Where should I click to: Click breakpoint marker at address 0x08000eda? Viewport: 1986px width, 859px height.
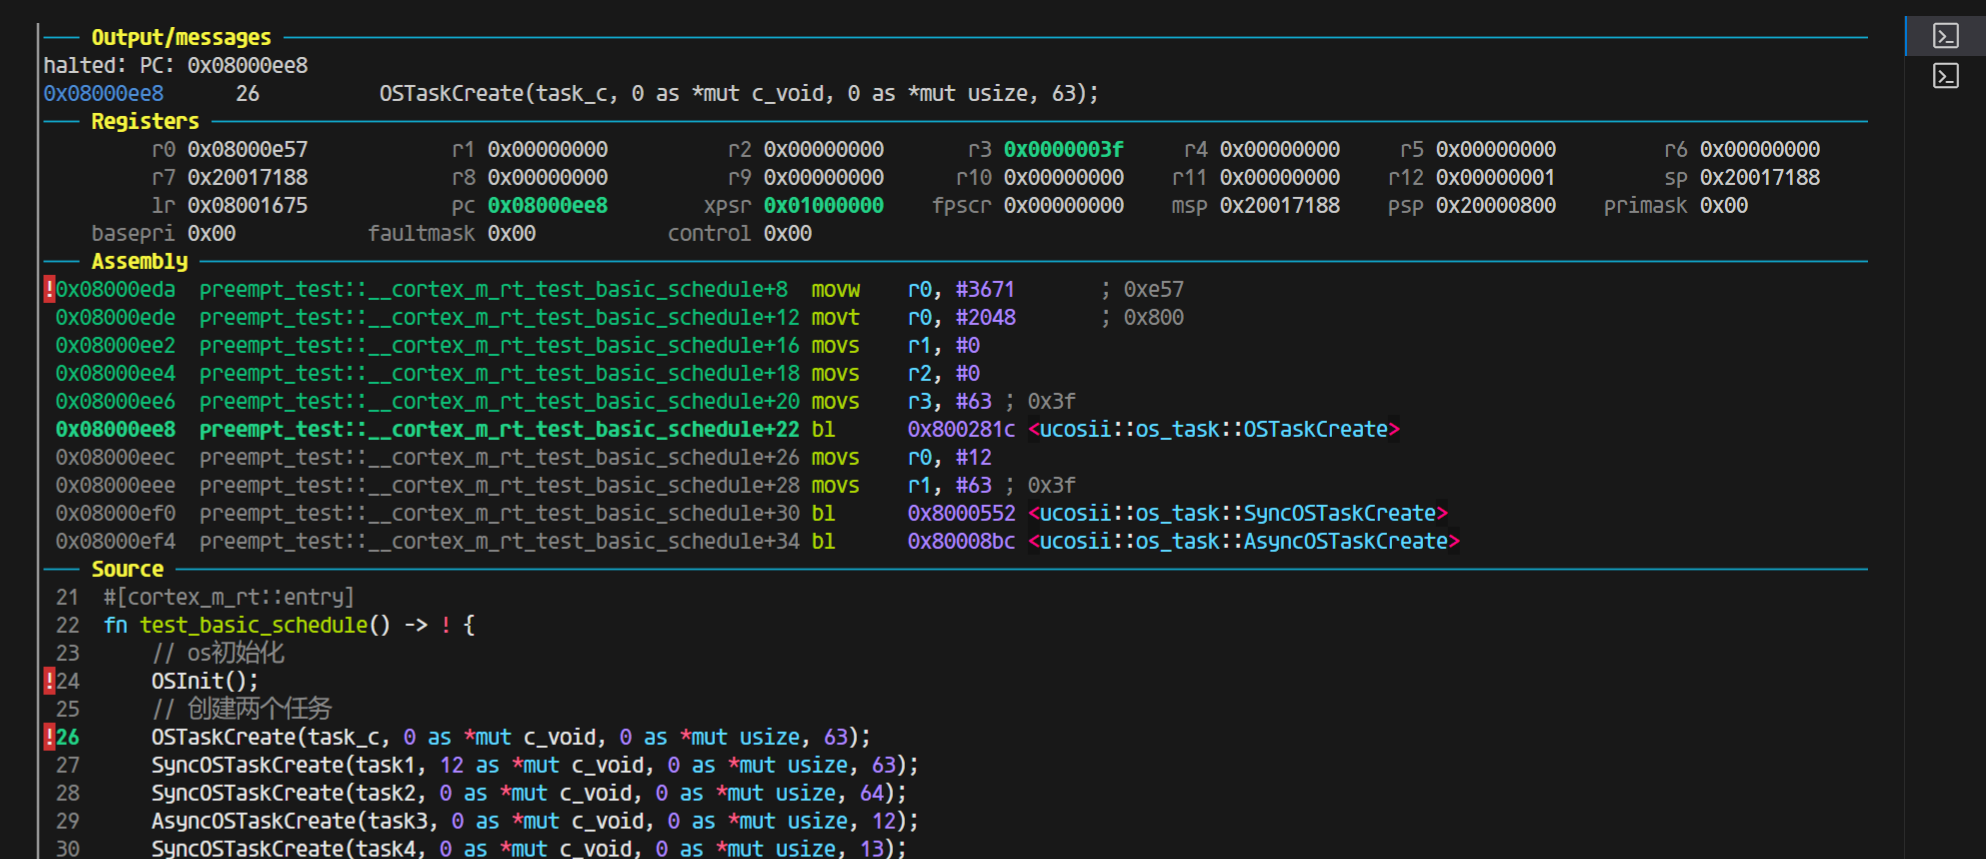(x=49, y=290)
